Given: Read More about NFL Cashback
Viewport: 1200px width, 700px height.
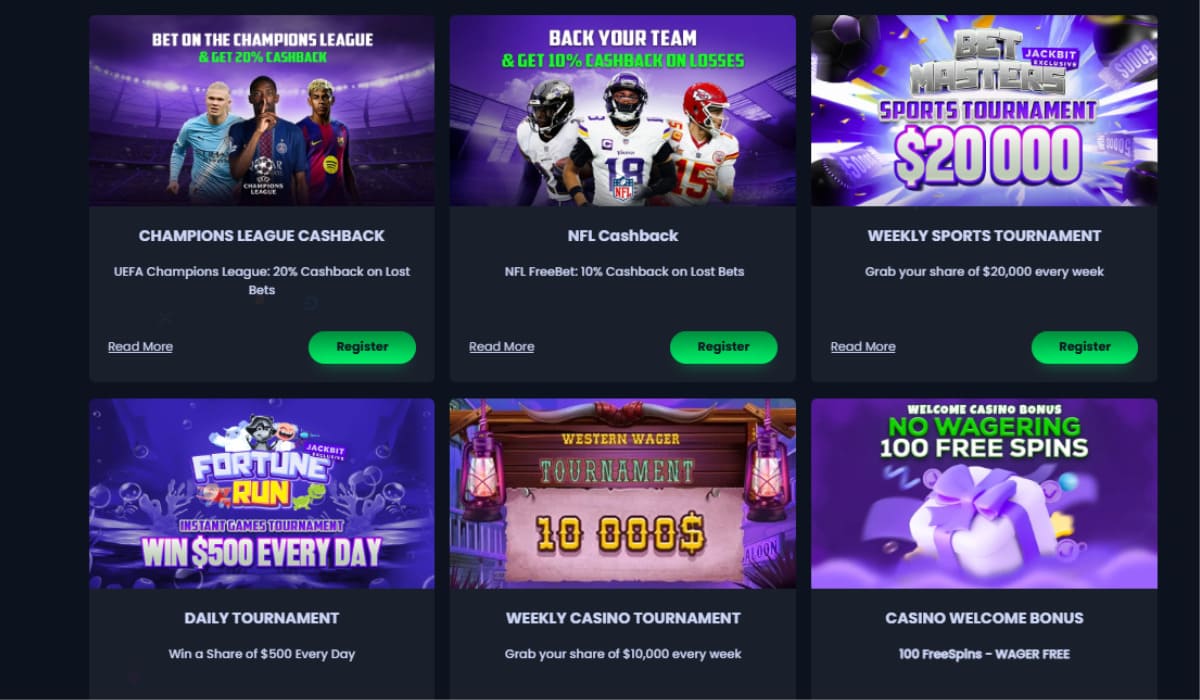Looking at the screenshot, I should [x=501, y=347].
